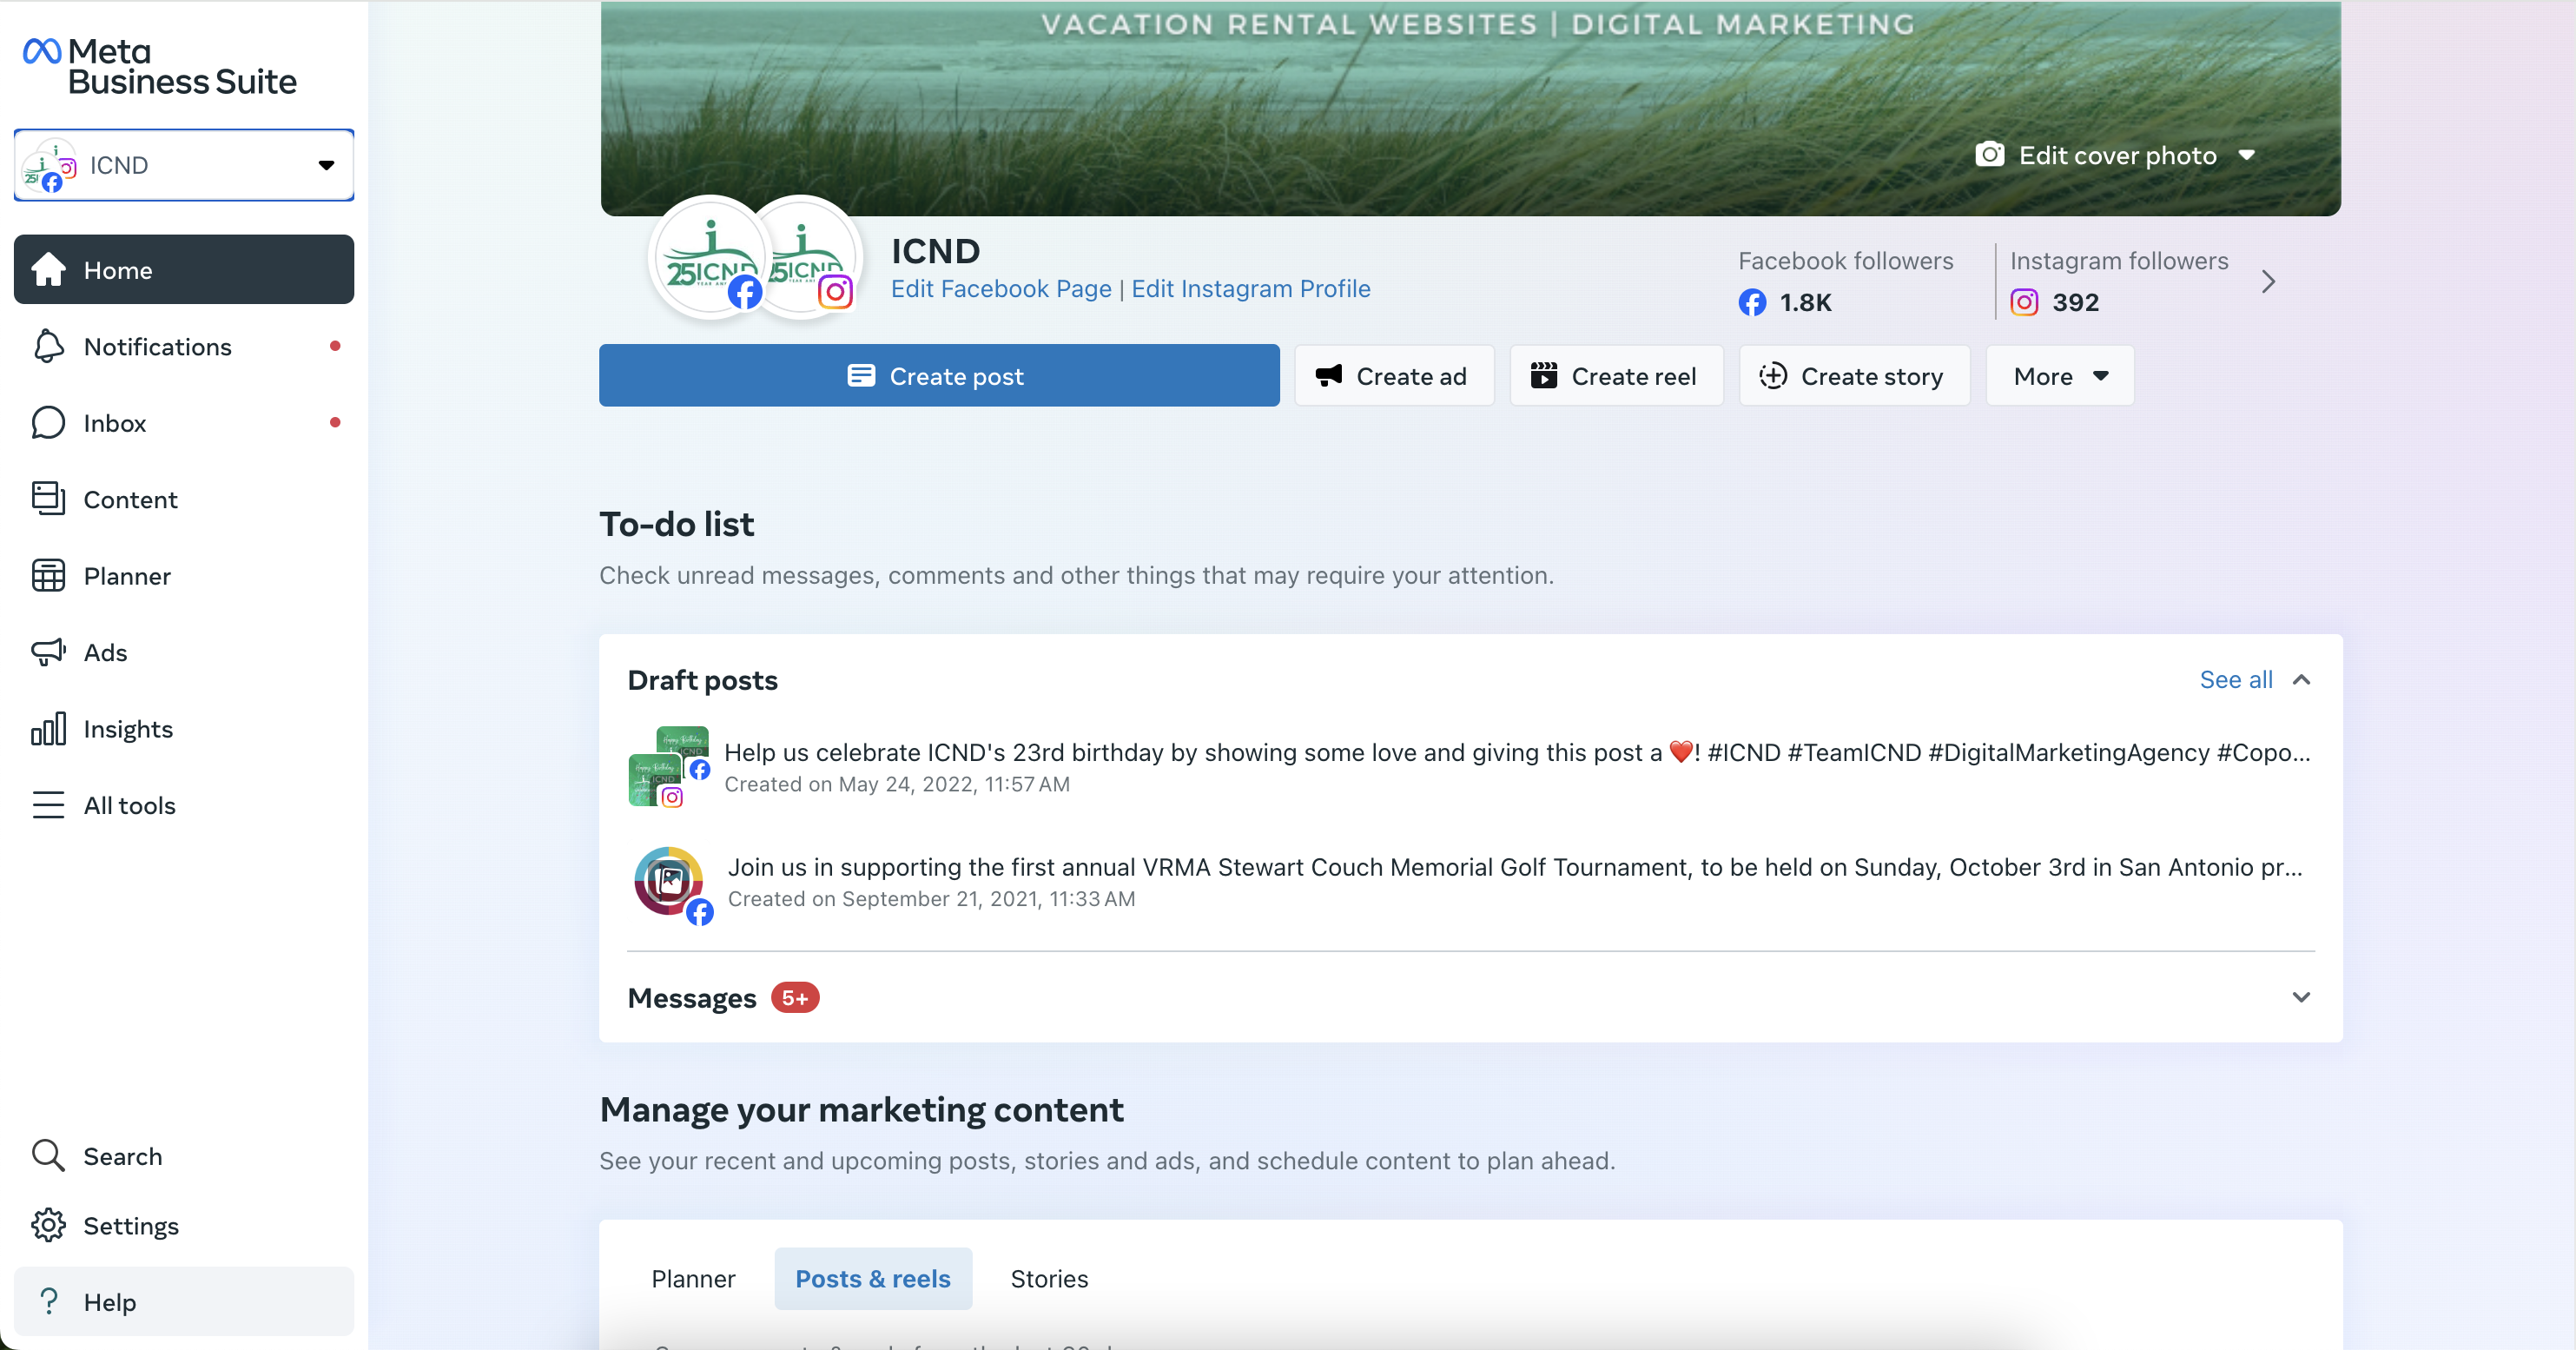Click the Create story button
Viewport: 2576px width, 1350px height.
[x=1854, y=376]
